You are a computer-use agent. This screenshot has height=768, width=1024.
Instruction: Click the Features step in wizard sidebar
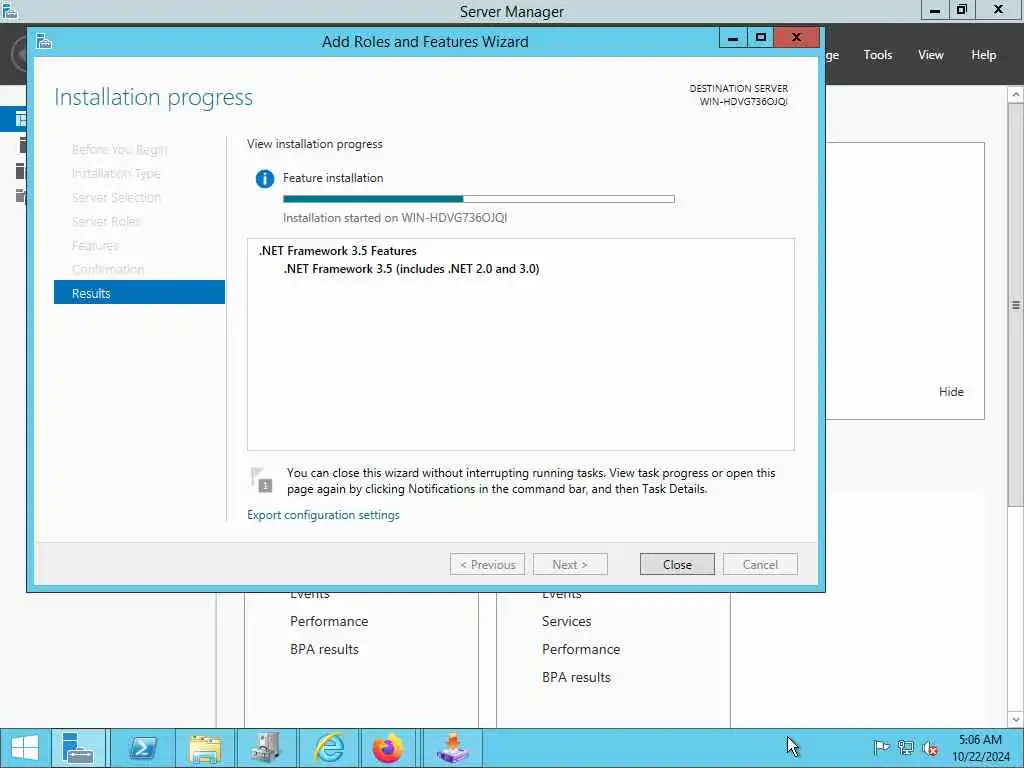95,245
